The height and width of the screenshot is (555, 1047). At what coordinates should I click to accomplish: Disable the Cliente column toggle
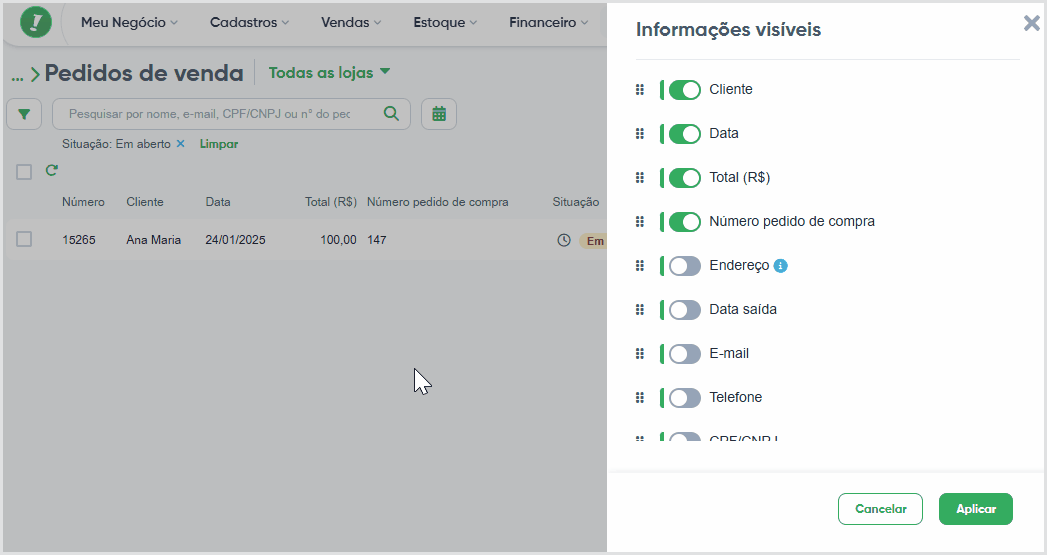(684, 89)
